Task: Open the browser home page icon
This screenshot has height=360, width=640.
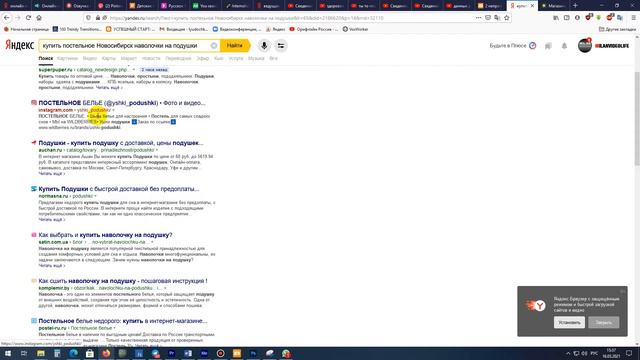Action: 39,18
